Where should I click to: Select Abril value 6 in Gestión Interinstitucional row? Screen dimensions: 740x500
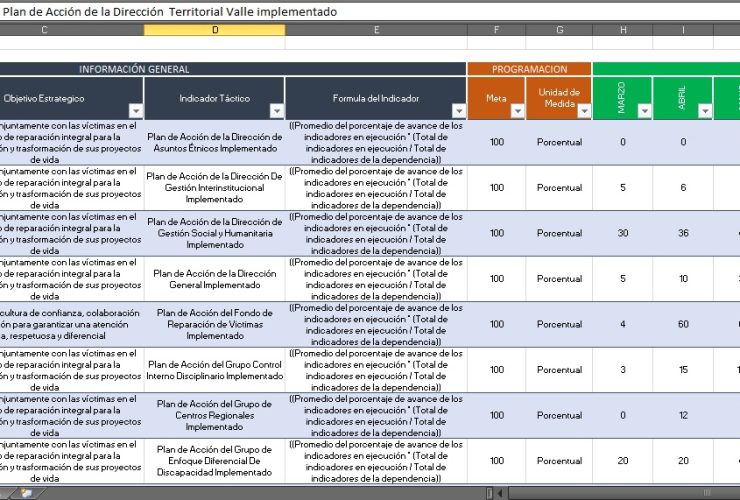[x=683, y=188]
